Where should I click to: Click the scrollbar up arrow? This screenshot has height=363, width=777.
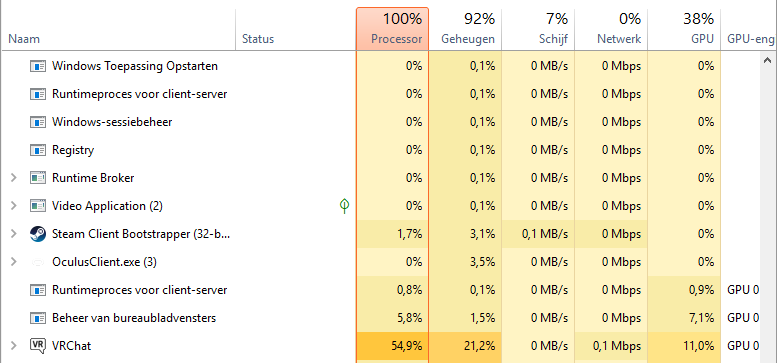click(x=768, y=59)
